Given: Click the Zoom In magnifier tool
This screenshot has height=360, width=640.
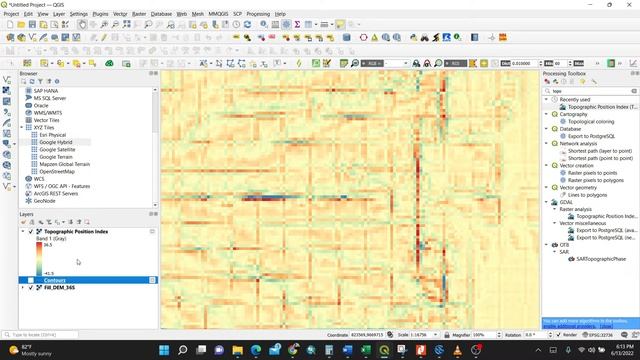Looking at the screenshot, I should (104, 24).
